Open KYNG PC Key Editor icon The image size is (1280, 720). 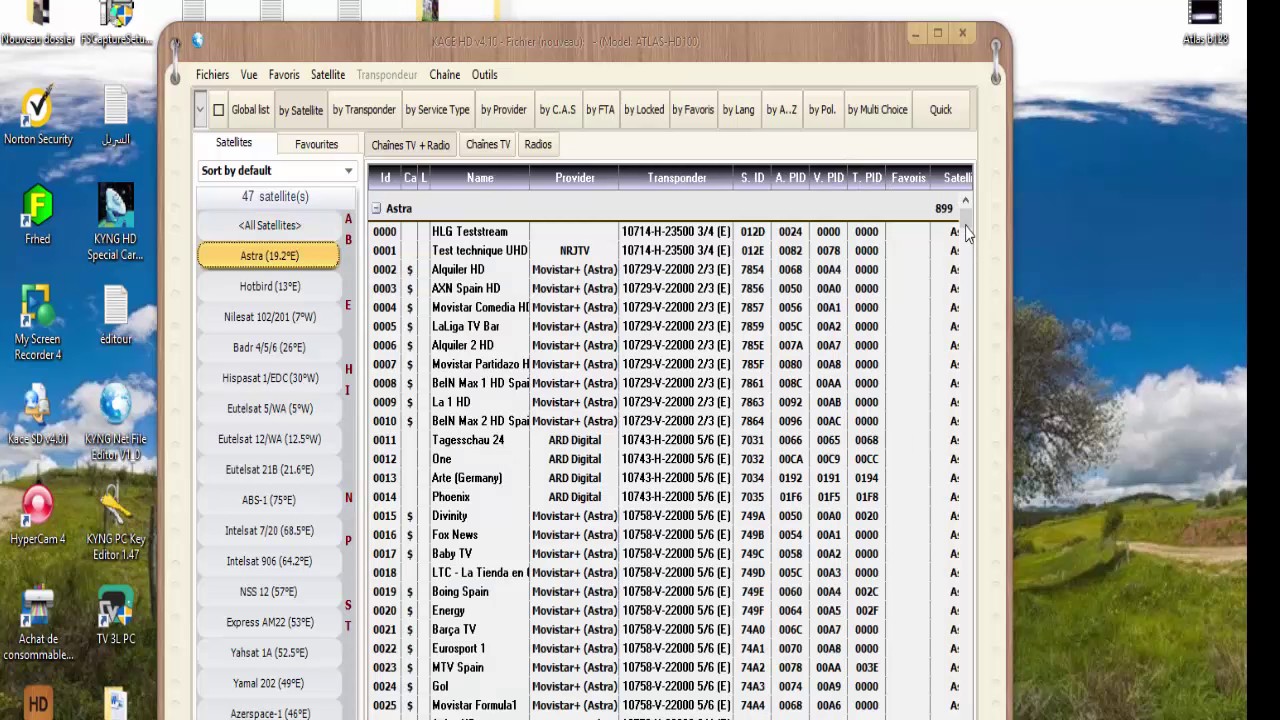(x=115, y=522)
